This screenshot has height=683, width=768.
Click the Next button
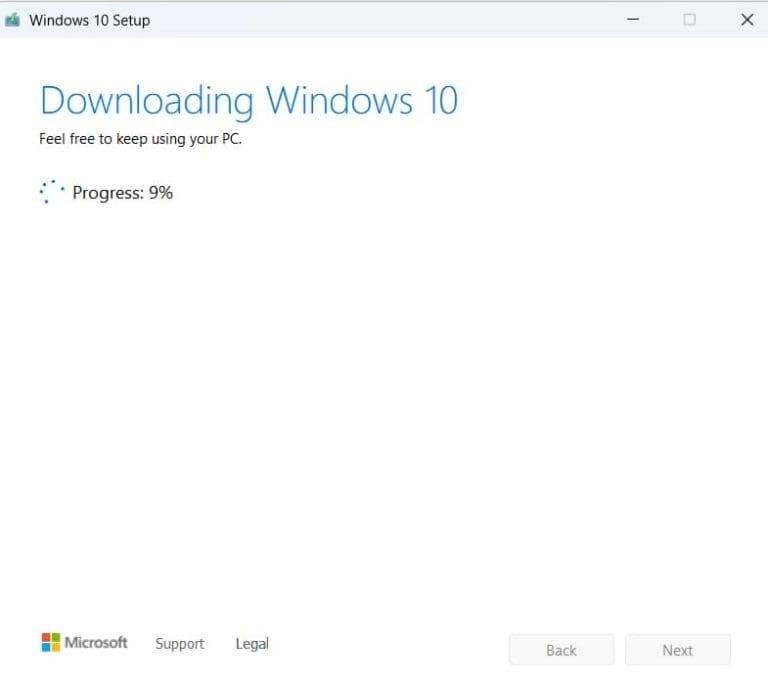click(677, 650)
